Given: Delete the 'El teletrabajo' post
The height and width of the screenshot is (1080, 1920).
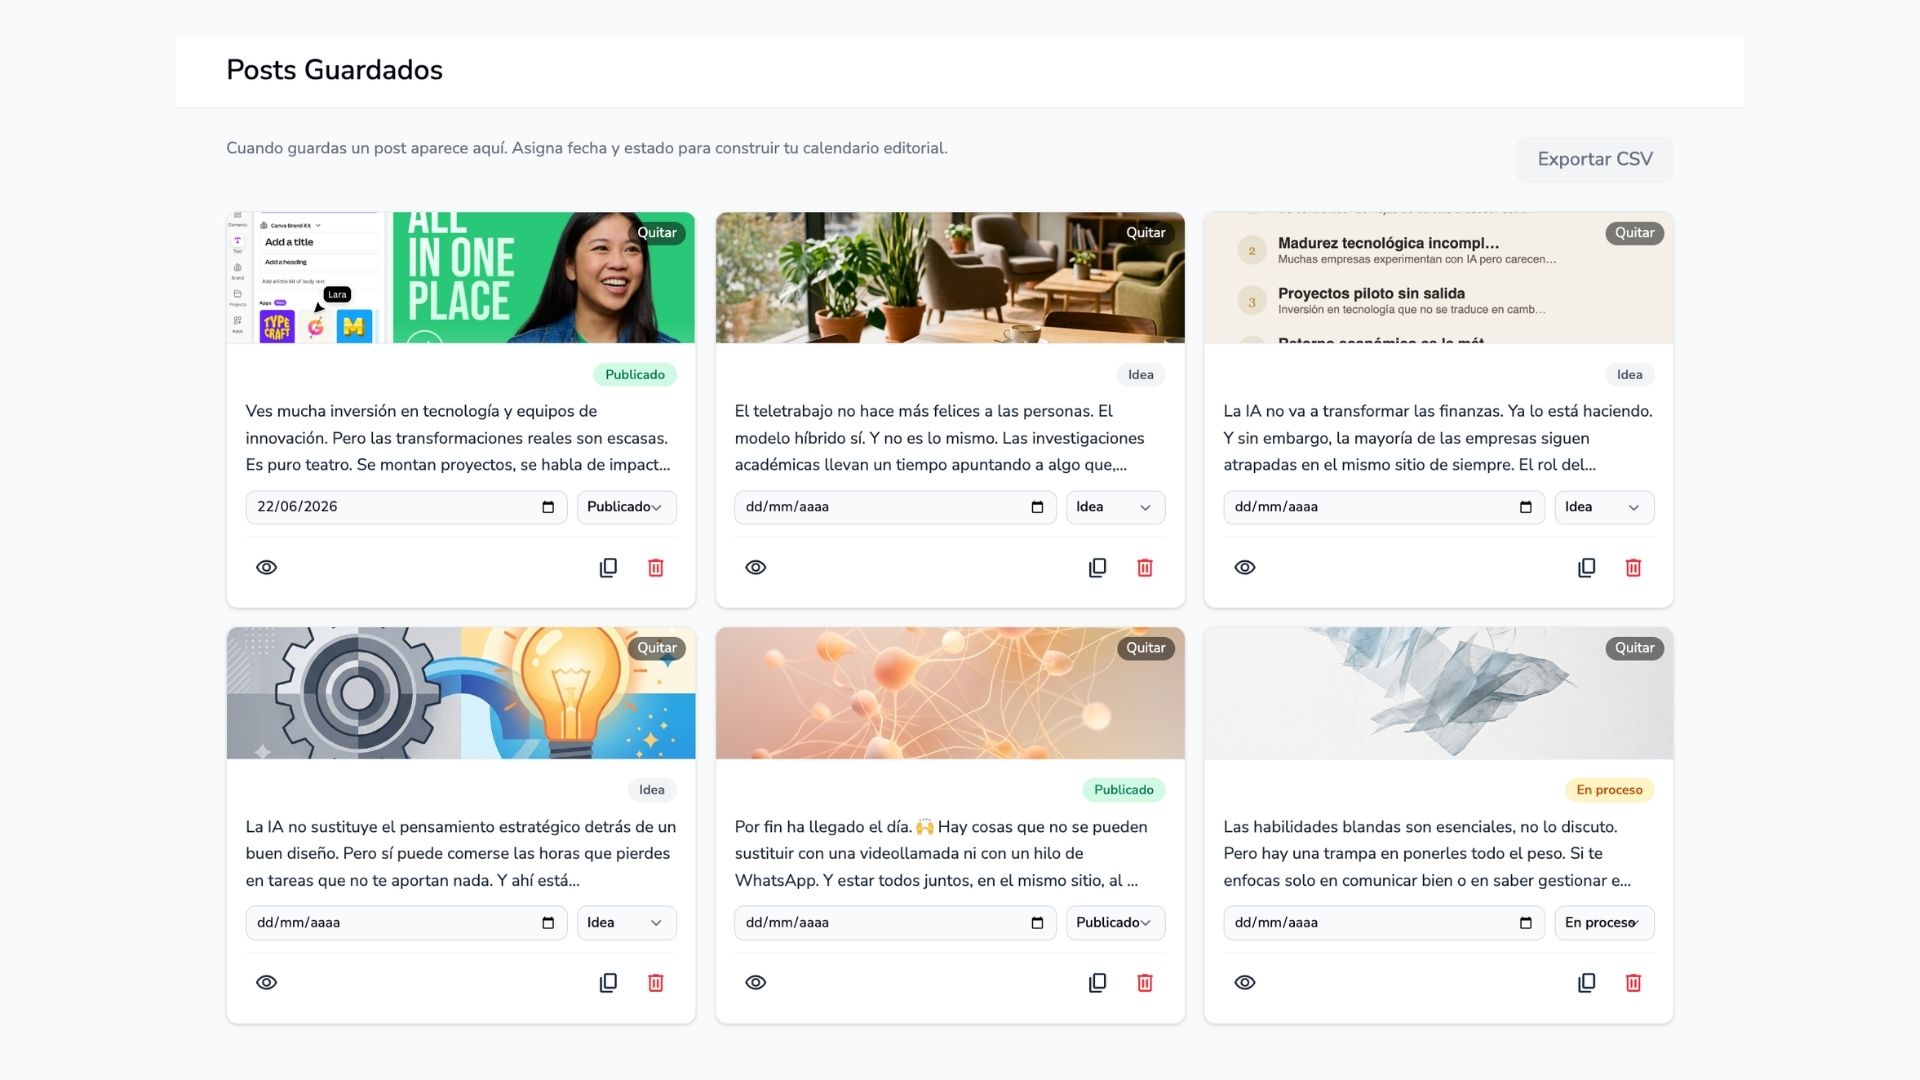Looking at the screenshot, I should tap(1145, 567).
